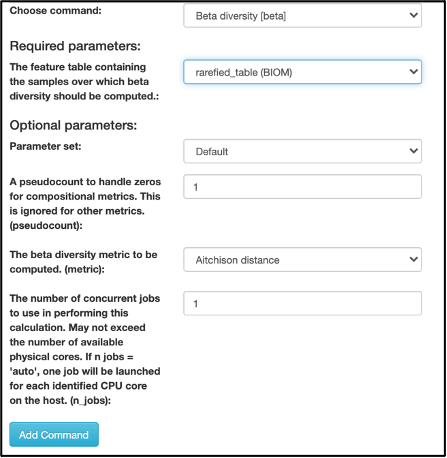Open the Parameter set dropdown showing Default
The width and height of the screenshot is (447, 458).
[302, 151]
